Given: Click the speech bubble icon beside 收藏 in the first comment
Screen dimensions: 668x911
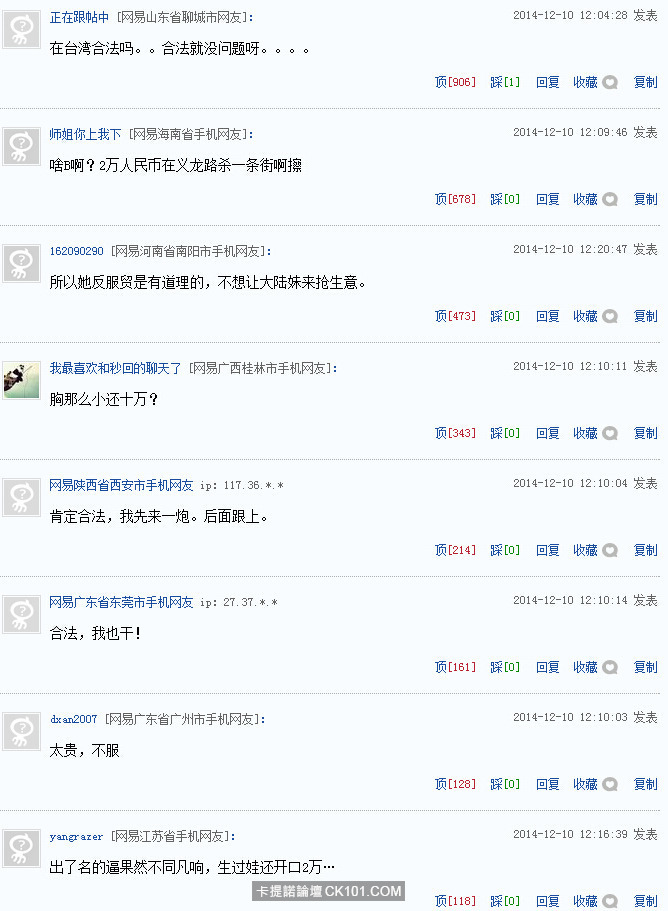Looking at the screenshot, I should click(x=610, y=83).
